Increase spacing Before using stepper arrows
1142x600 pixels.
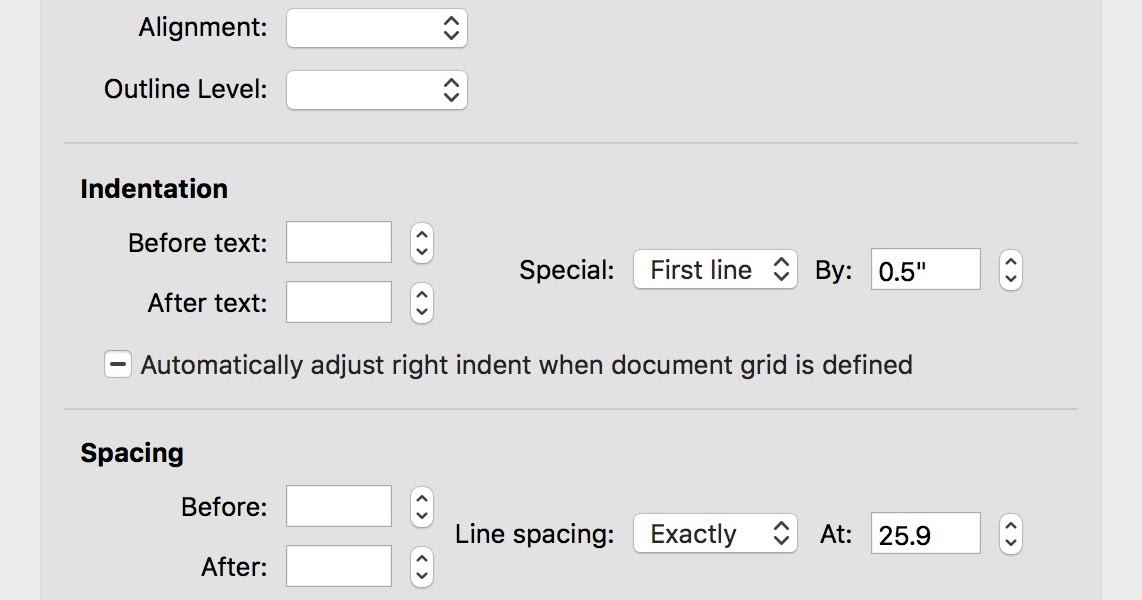point(421,499)
